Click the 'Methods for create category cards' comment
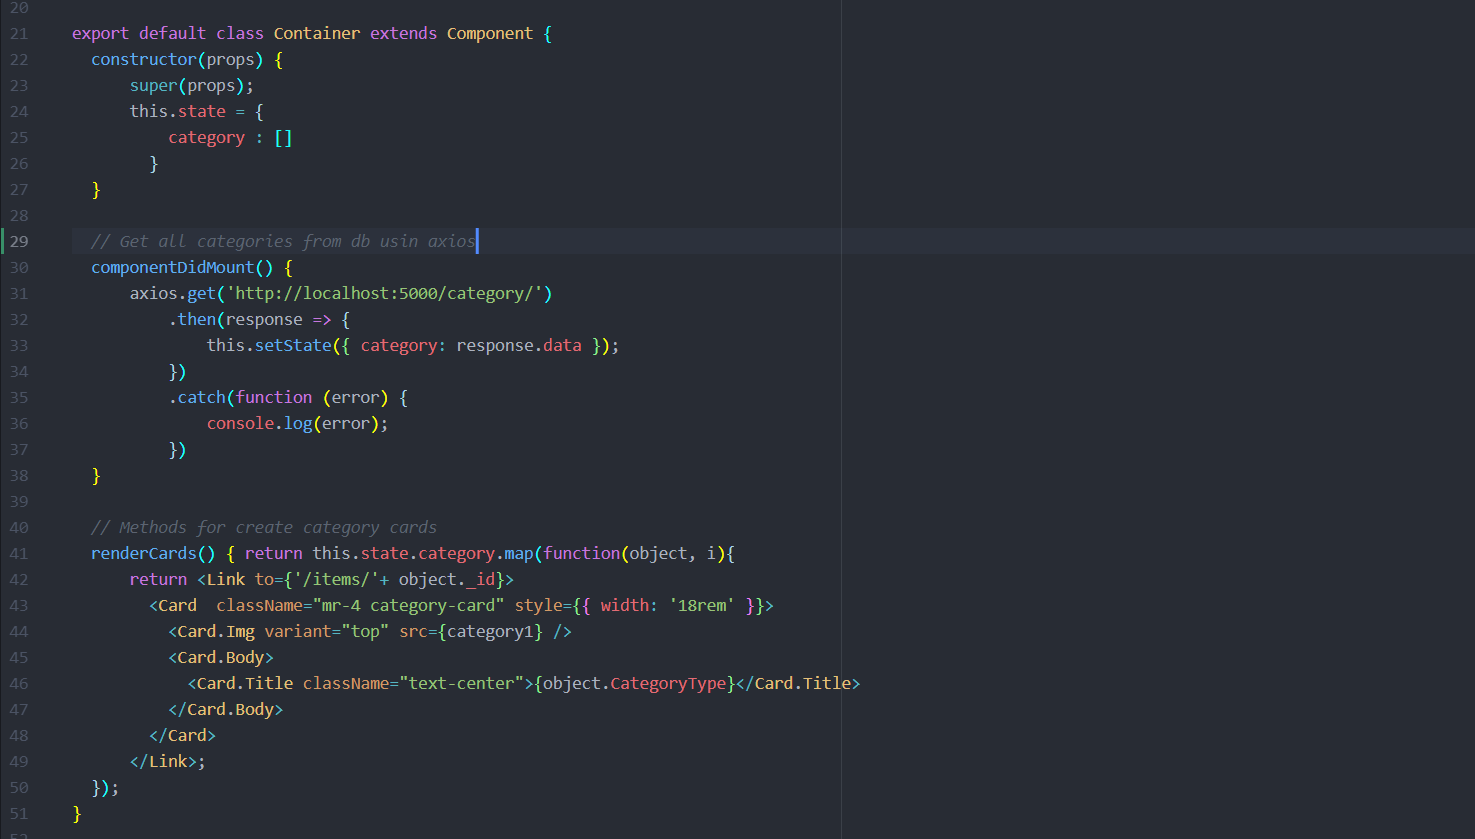 [x=264, y=527]
